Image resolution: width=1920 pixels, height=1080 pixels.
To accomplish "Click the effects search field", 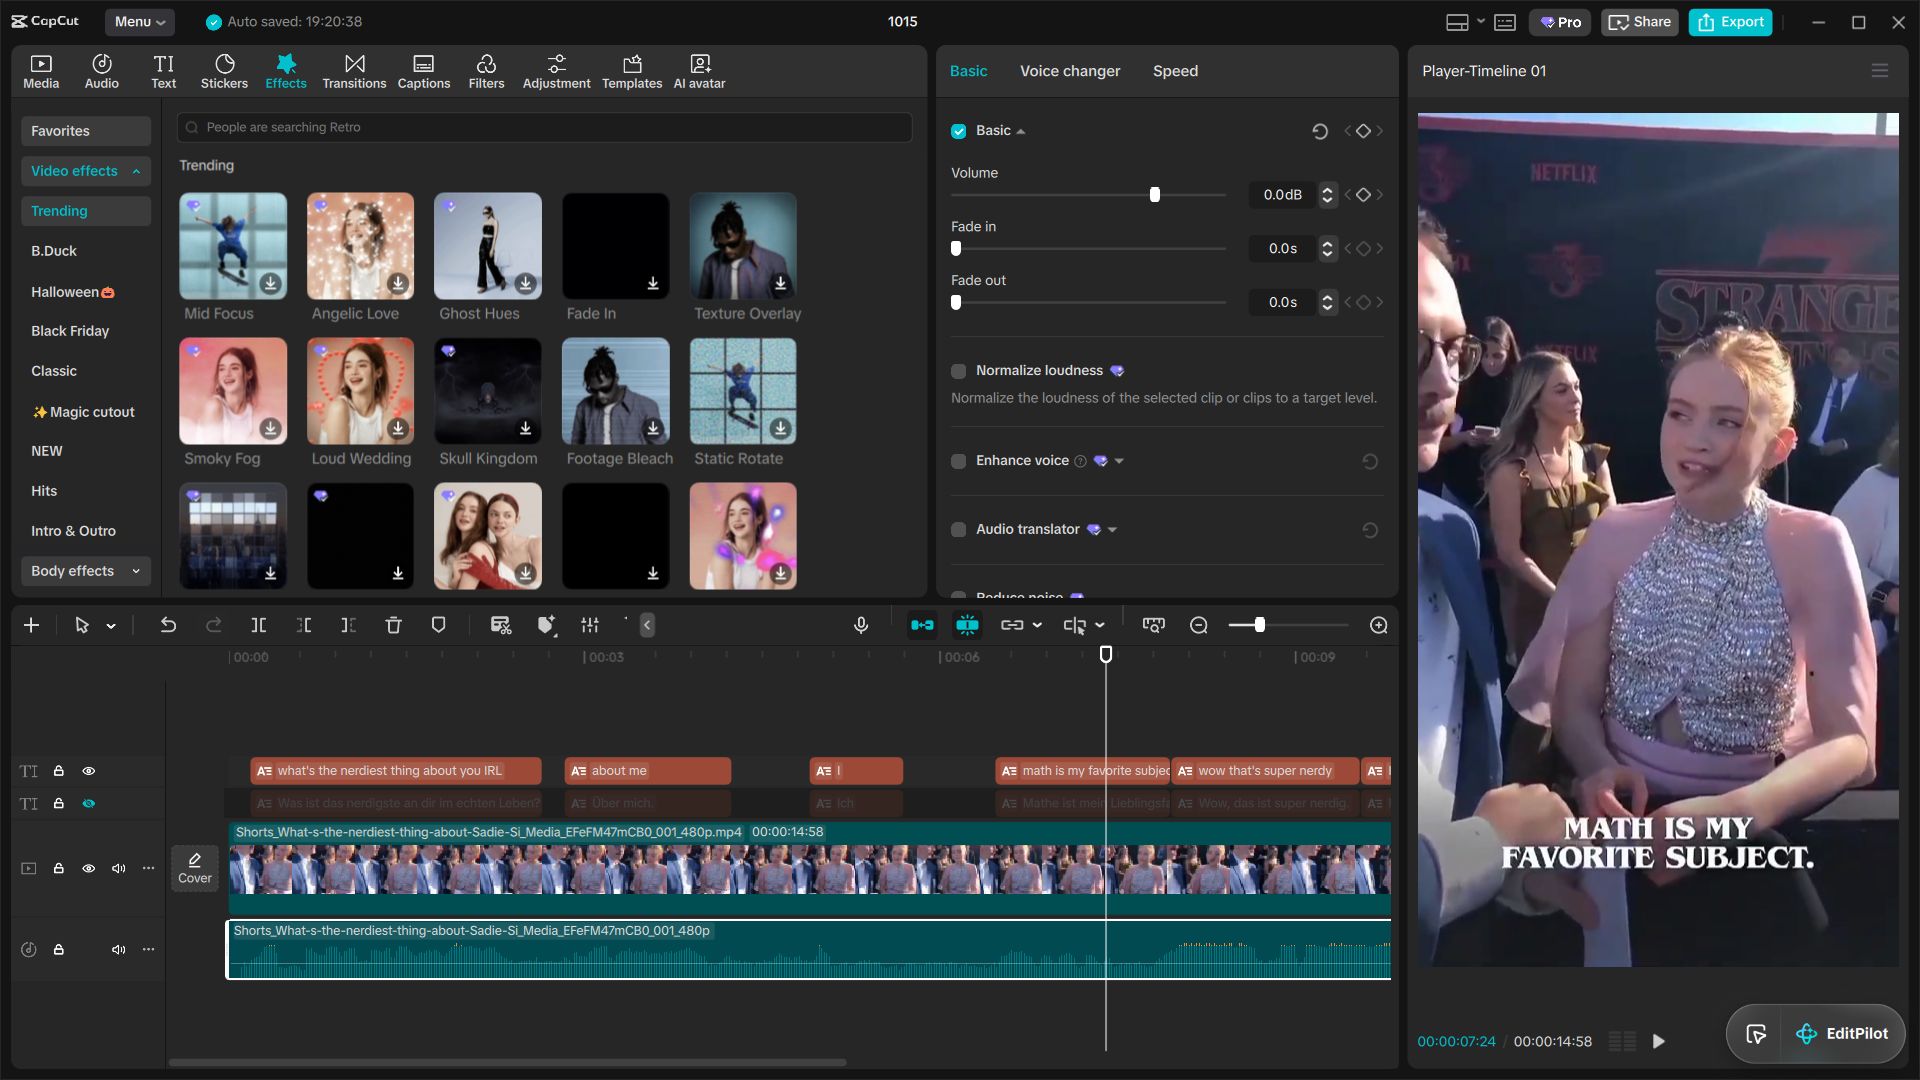I will point(544,127).
